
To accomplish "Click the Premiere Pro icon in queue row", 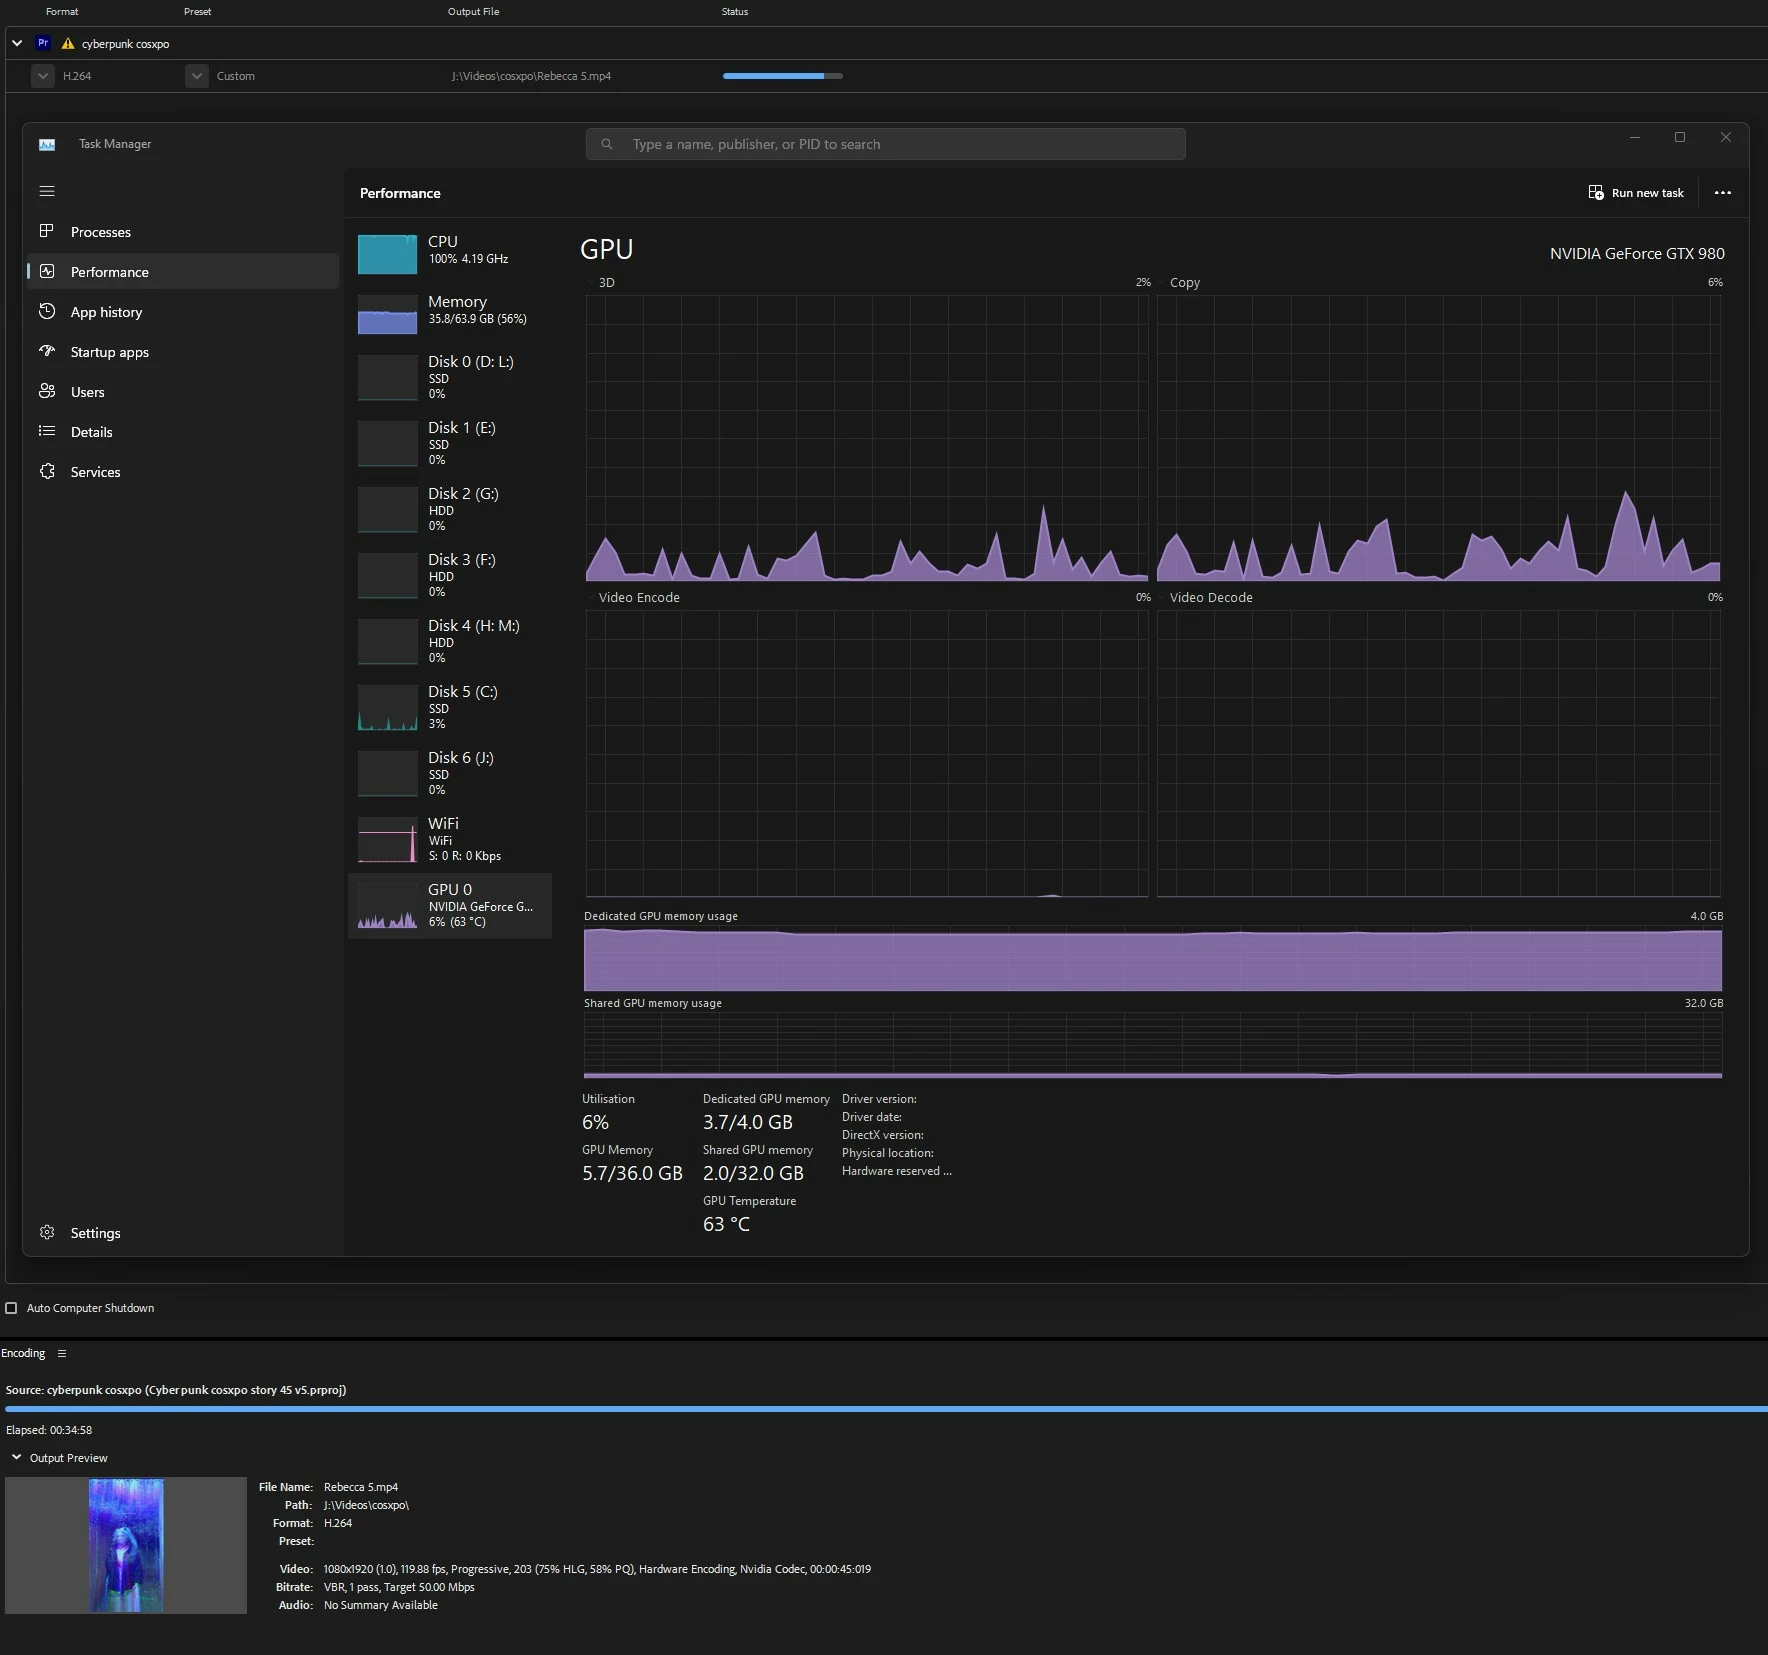I will (43, 43).
